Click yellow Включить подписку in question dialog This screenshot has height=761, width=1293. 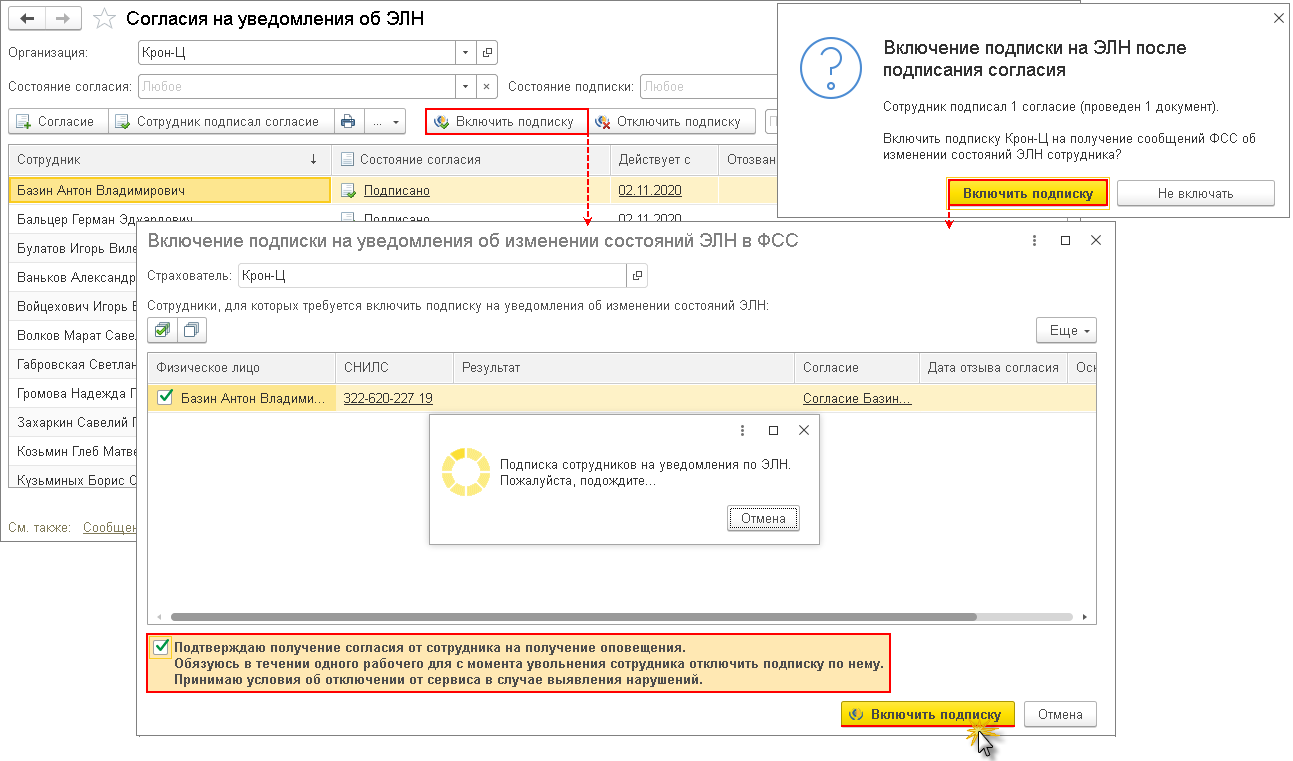tap(1028, 193)
